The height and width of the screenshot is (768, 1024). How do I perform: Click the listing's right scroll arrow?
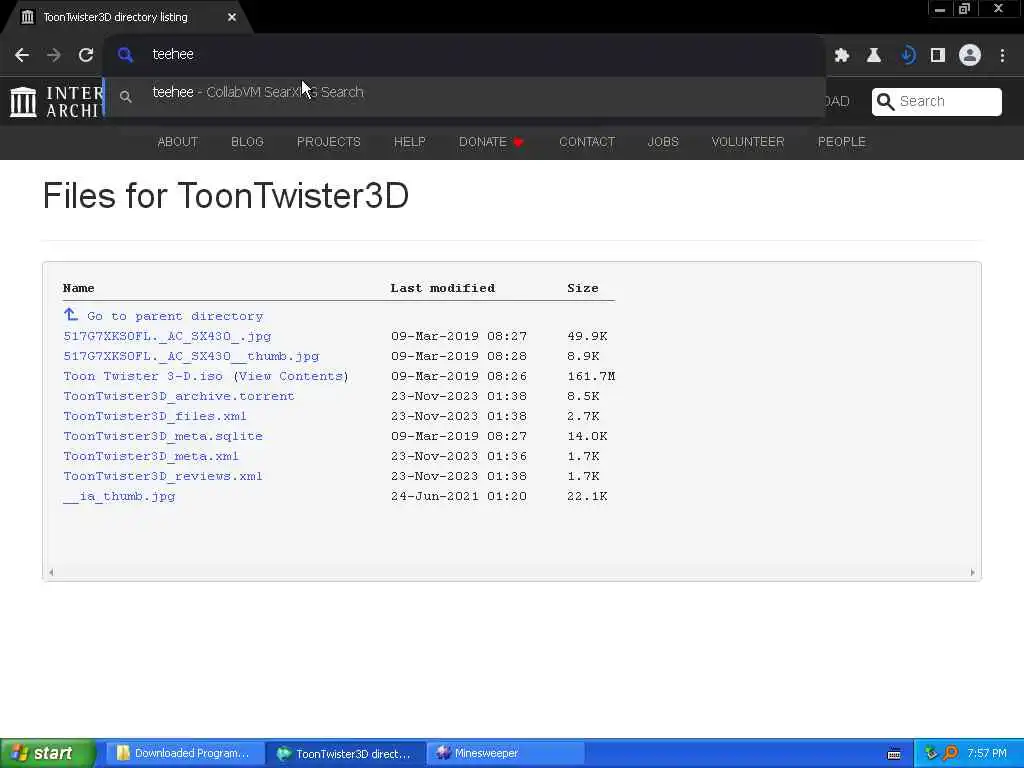[972, 572]
